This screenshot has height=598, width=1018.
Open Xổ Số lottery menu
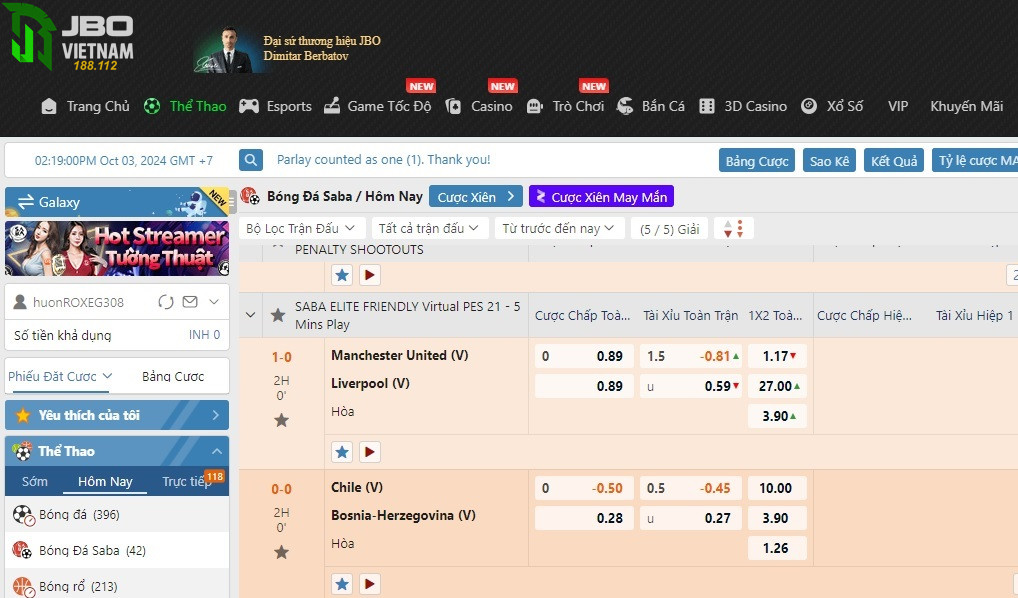(832, 106)
